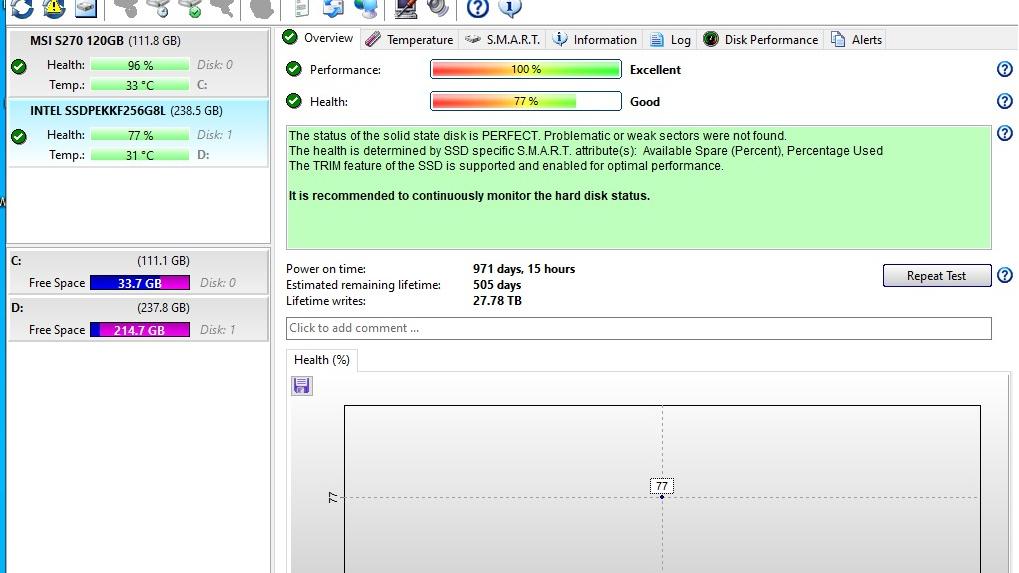Viewport: 1019px width, 573px height.
Task: Click the report document toolbar icon
Action: [301, 8]
